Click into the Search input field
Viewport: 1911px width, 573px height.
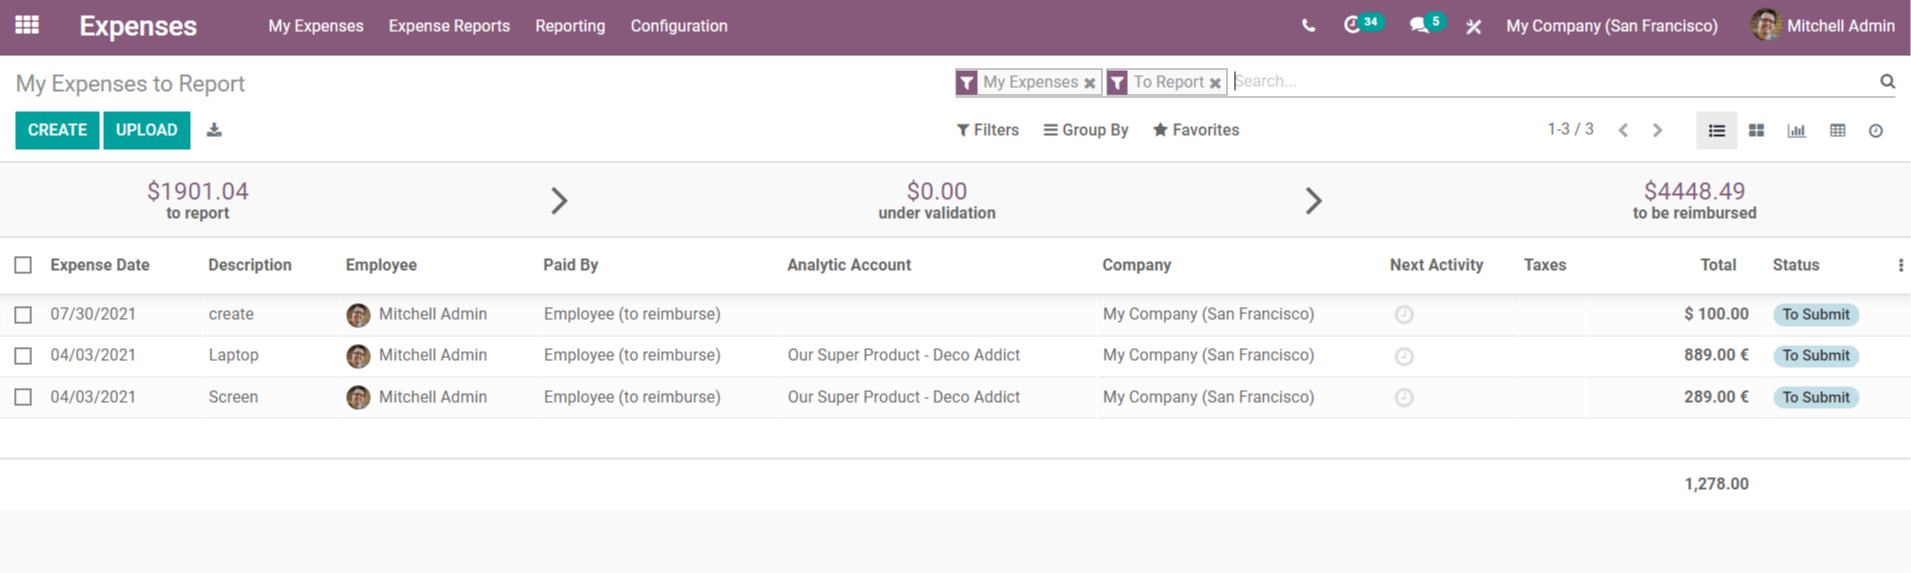pyautogui.click(x=1550, y=81)
